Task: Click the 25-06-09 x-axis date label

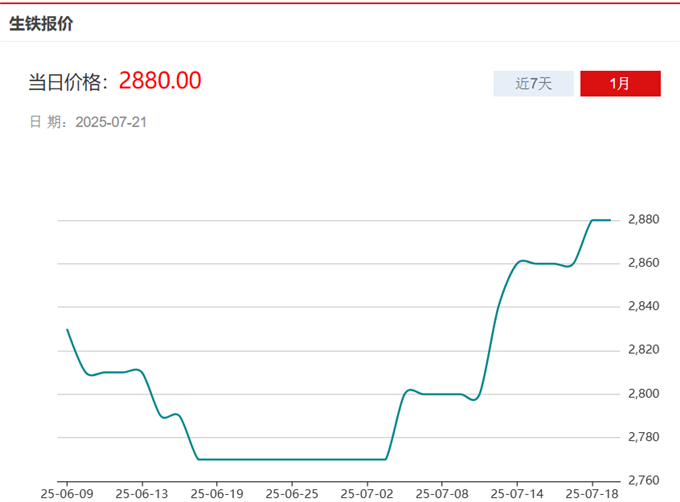Action: pyautogui.click(x=67, y=494)
